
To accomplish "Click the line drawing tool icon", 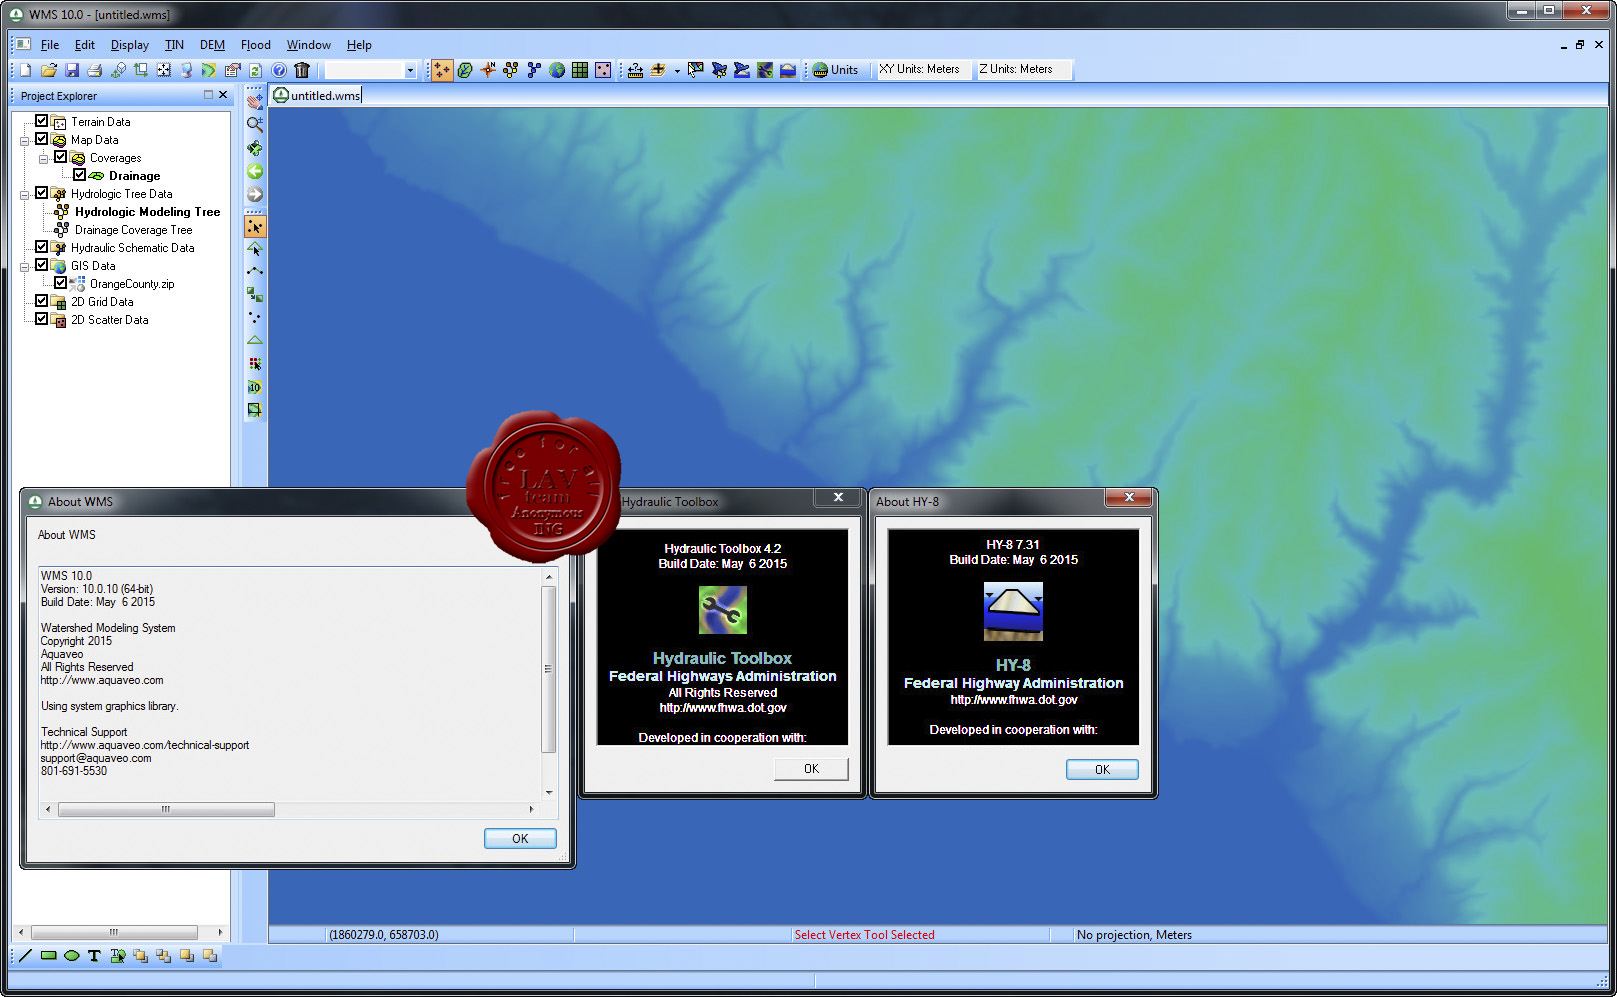I will (25, 956).
